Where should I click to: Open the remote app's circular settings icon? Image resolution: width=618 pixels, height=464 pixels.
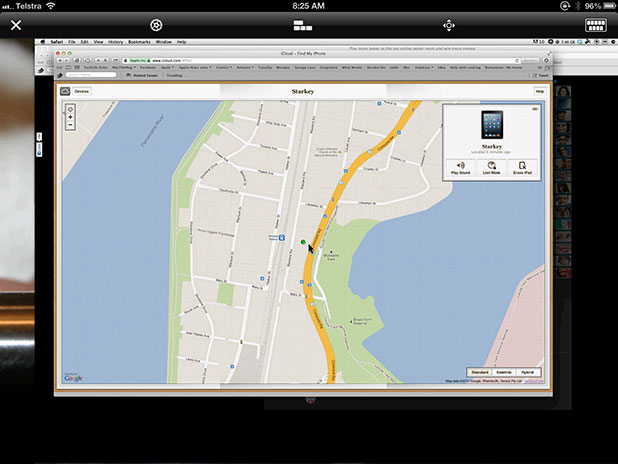click(x=156, y=25)
